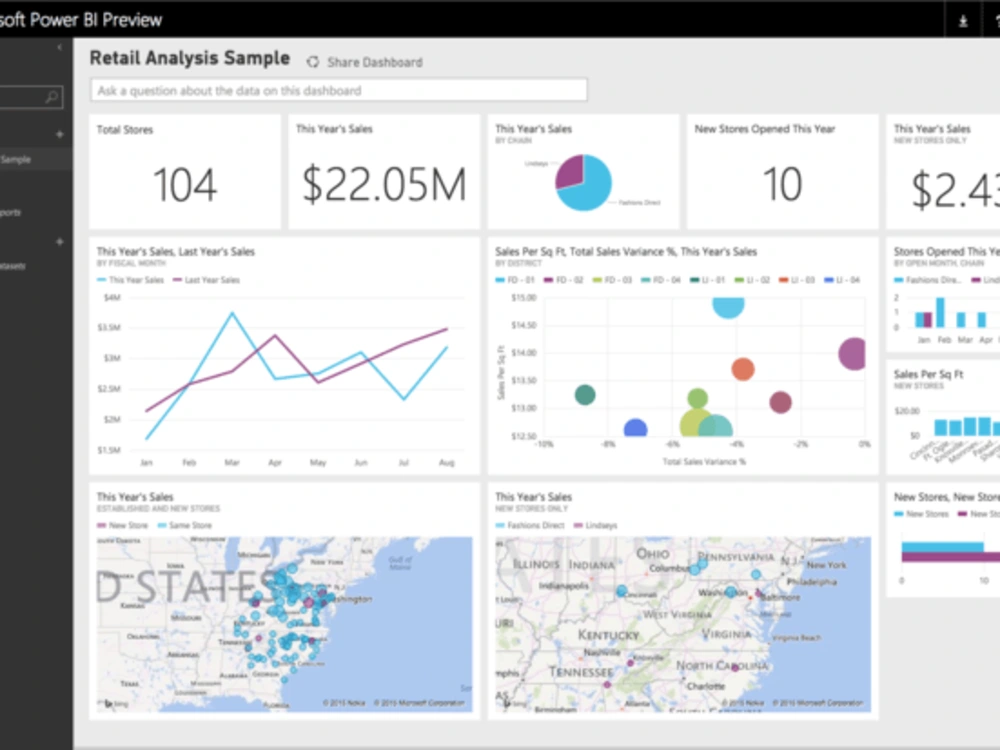The height and width of the screenshot is (750, 1000).
Task: Click the Share Dashboard link
Action: (x=373, y=62)
